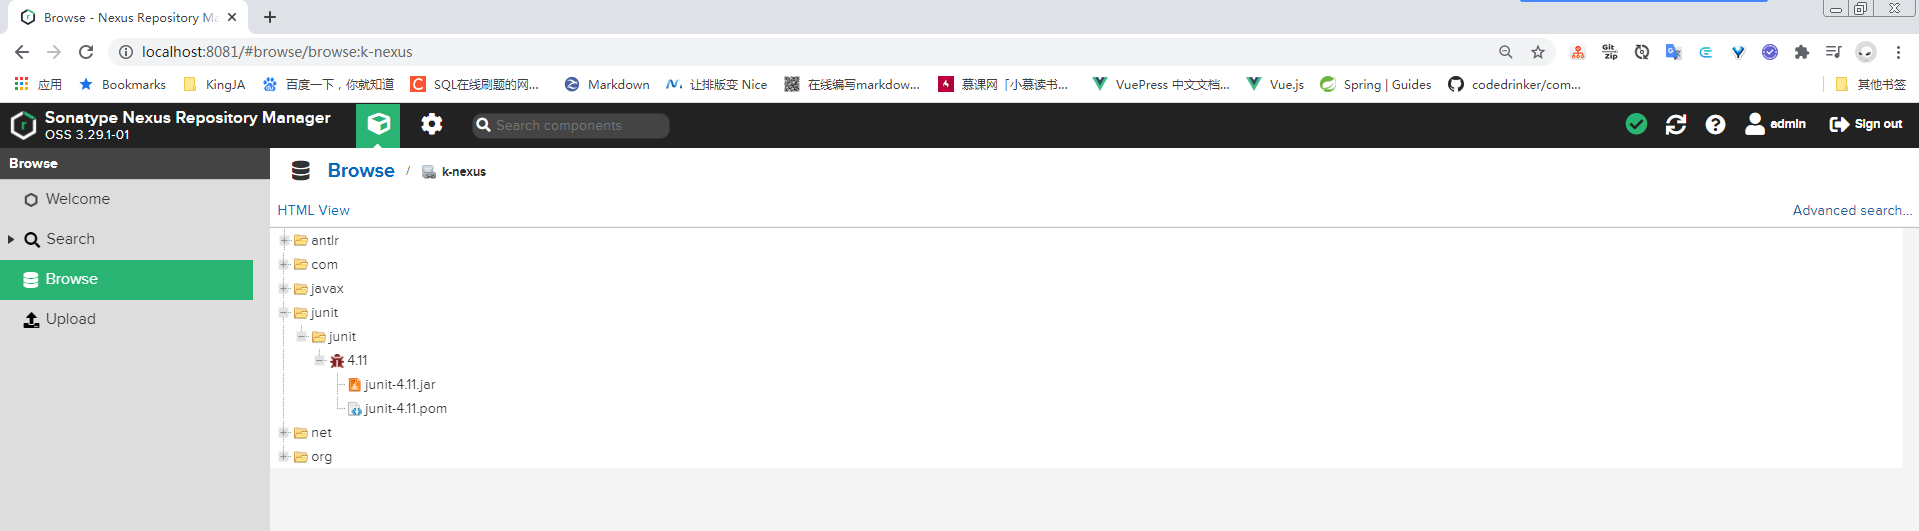Open the KingJA bookmark folder
The height and width of the screenshot is (531, 1919).
[214, 84]
